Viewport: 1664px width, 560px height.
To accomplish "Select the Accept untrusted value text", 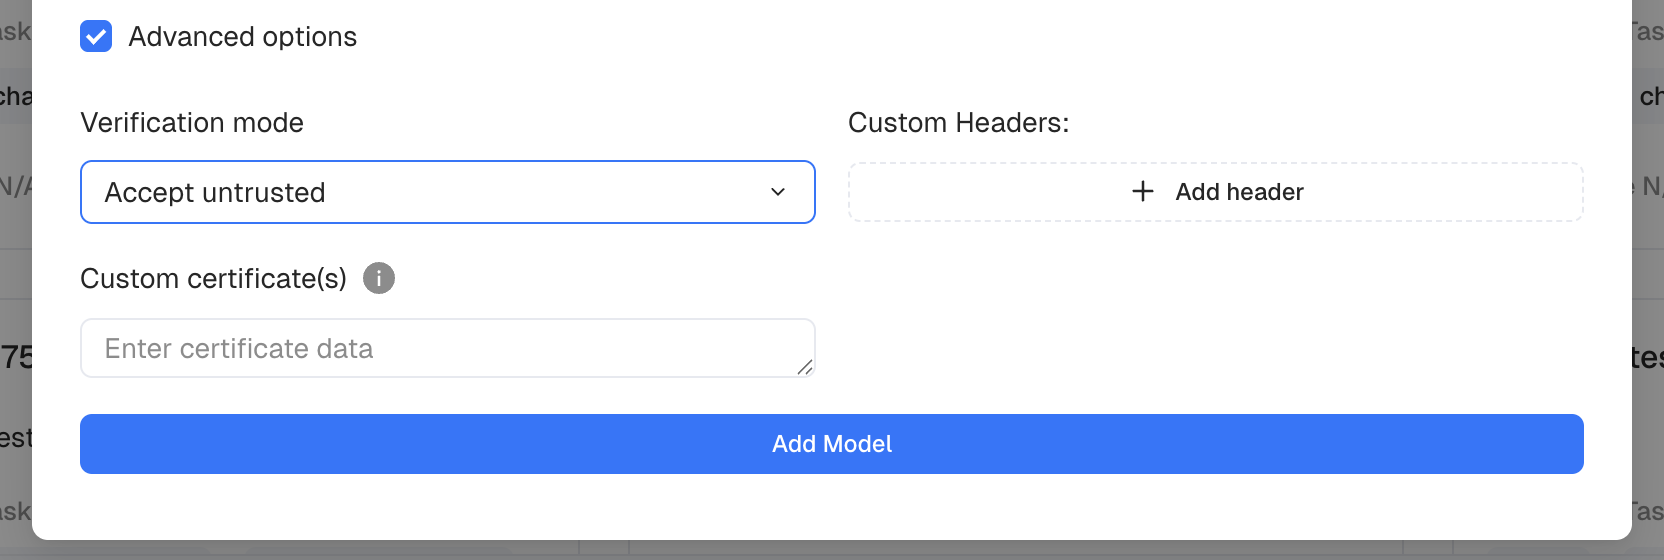I will click(215, 192).
